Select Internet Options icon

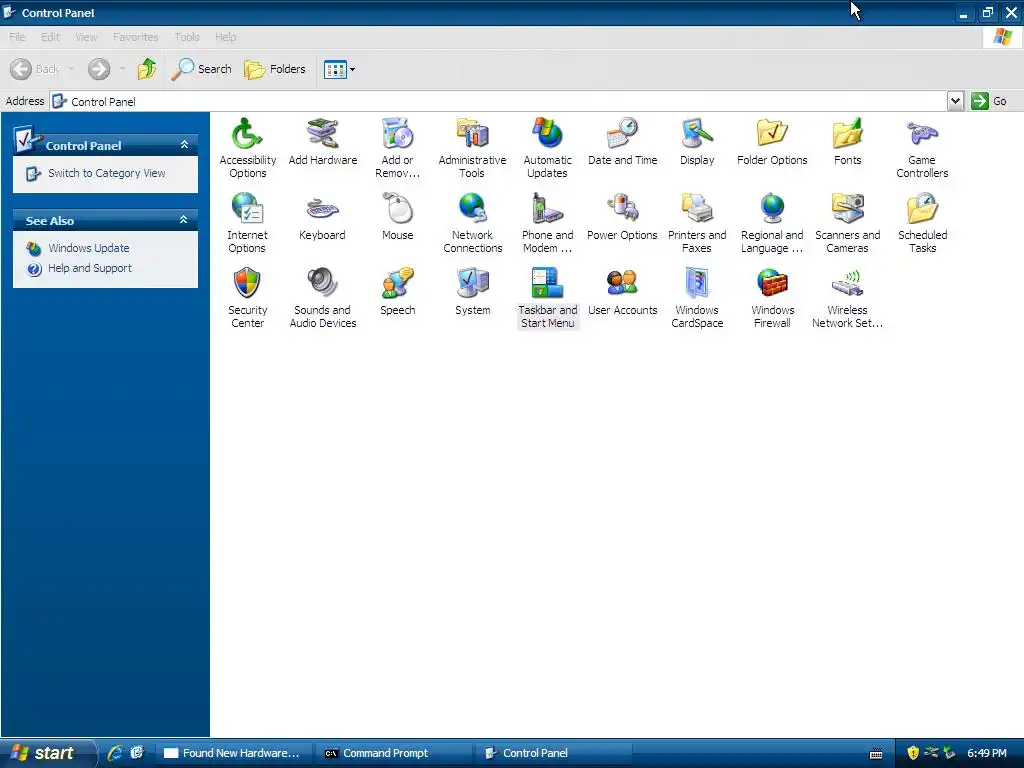(247, 223)
